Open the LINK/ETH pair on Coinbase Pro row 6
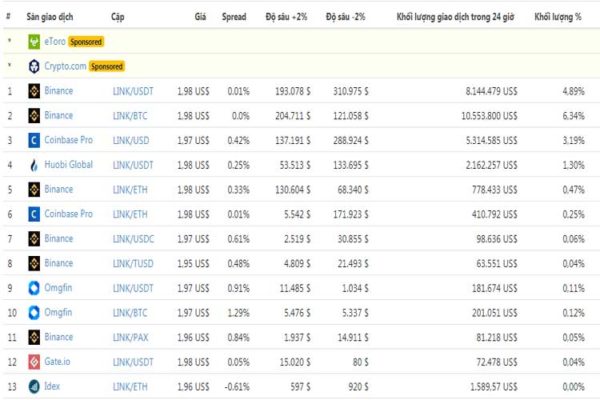The width and height of the screenshot is (600, 400). pos(130,214)
